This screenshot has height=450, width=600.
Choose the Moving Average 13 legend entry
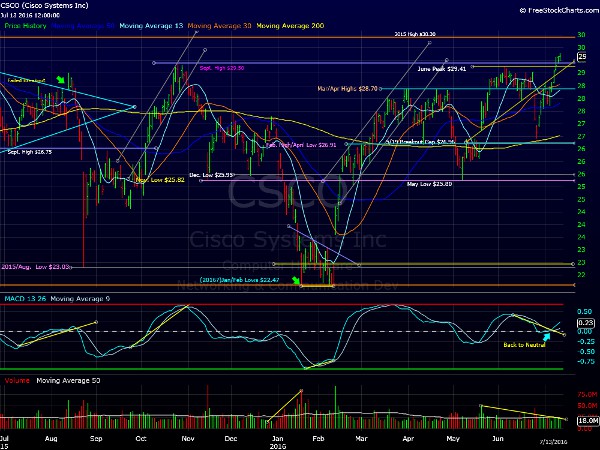[x=151, y=26]
